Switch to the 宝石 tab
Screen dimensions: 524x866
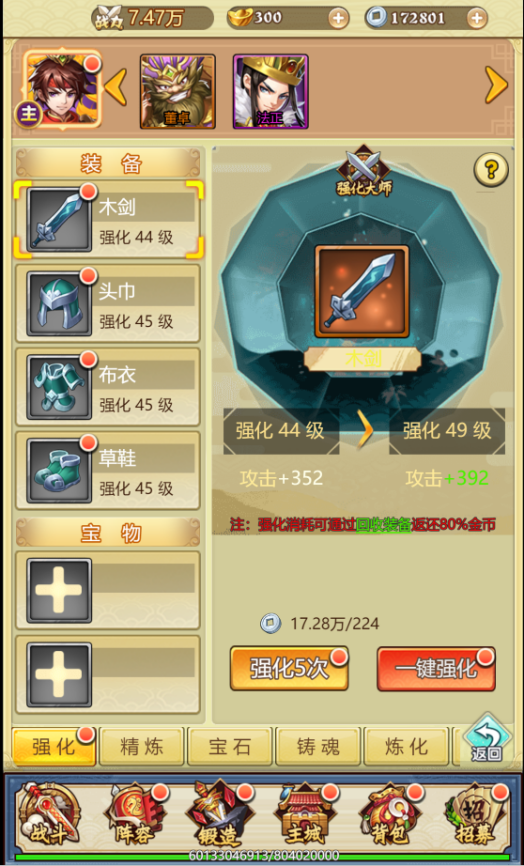230,747
